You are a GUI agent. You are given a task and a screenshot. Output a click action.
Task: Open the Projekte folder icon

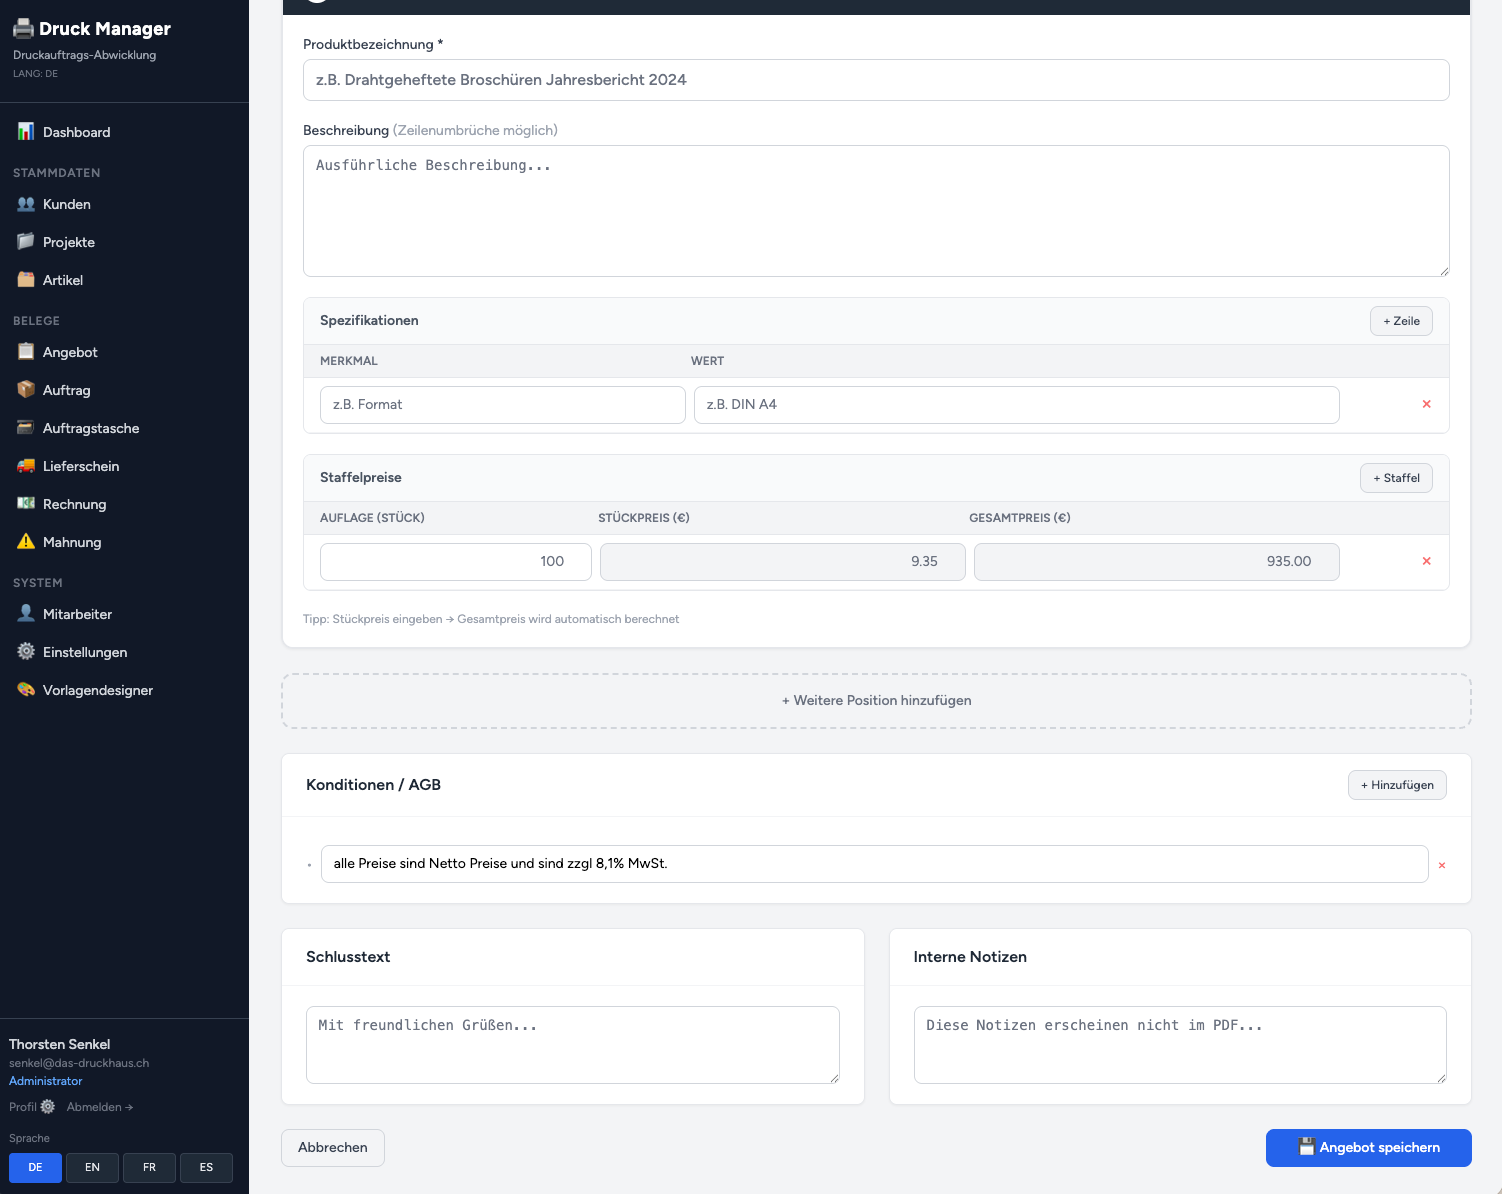(x=67, y=242)
